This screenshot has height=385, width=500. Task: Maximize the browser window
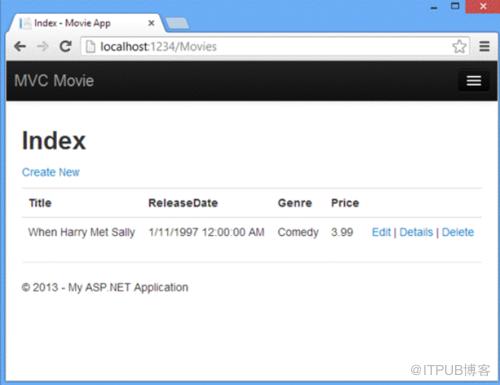pos(455,6)
